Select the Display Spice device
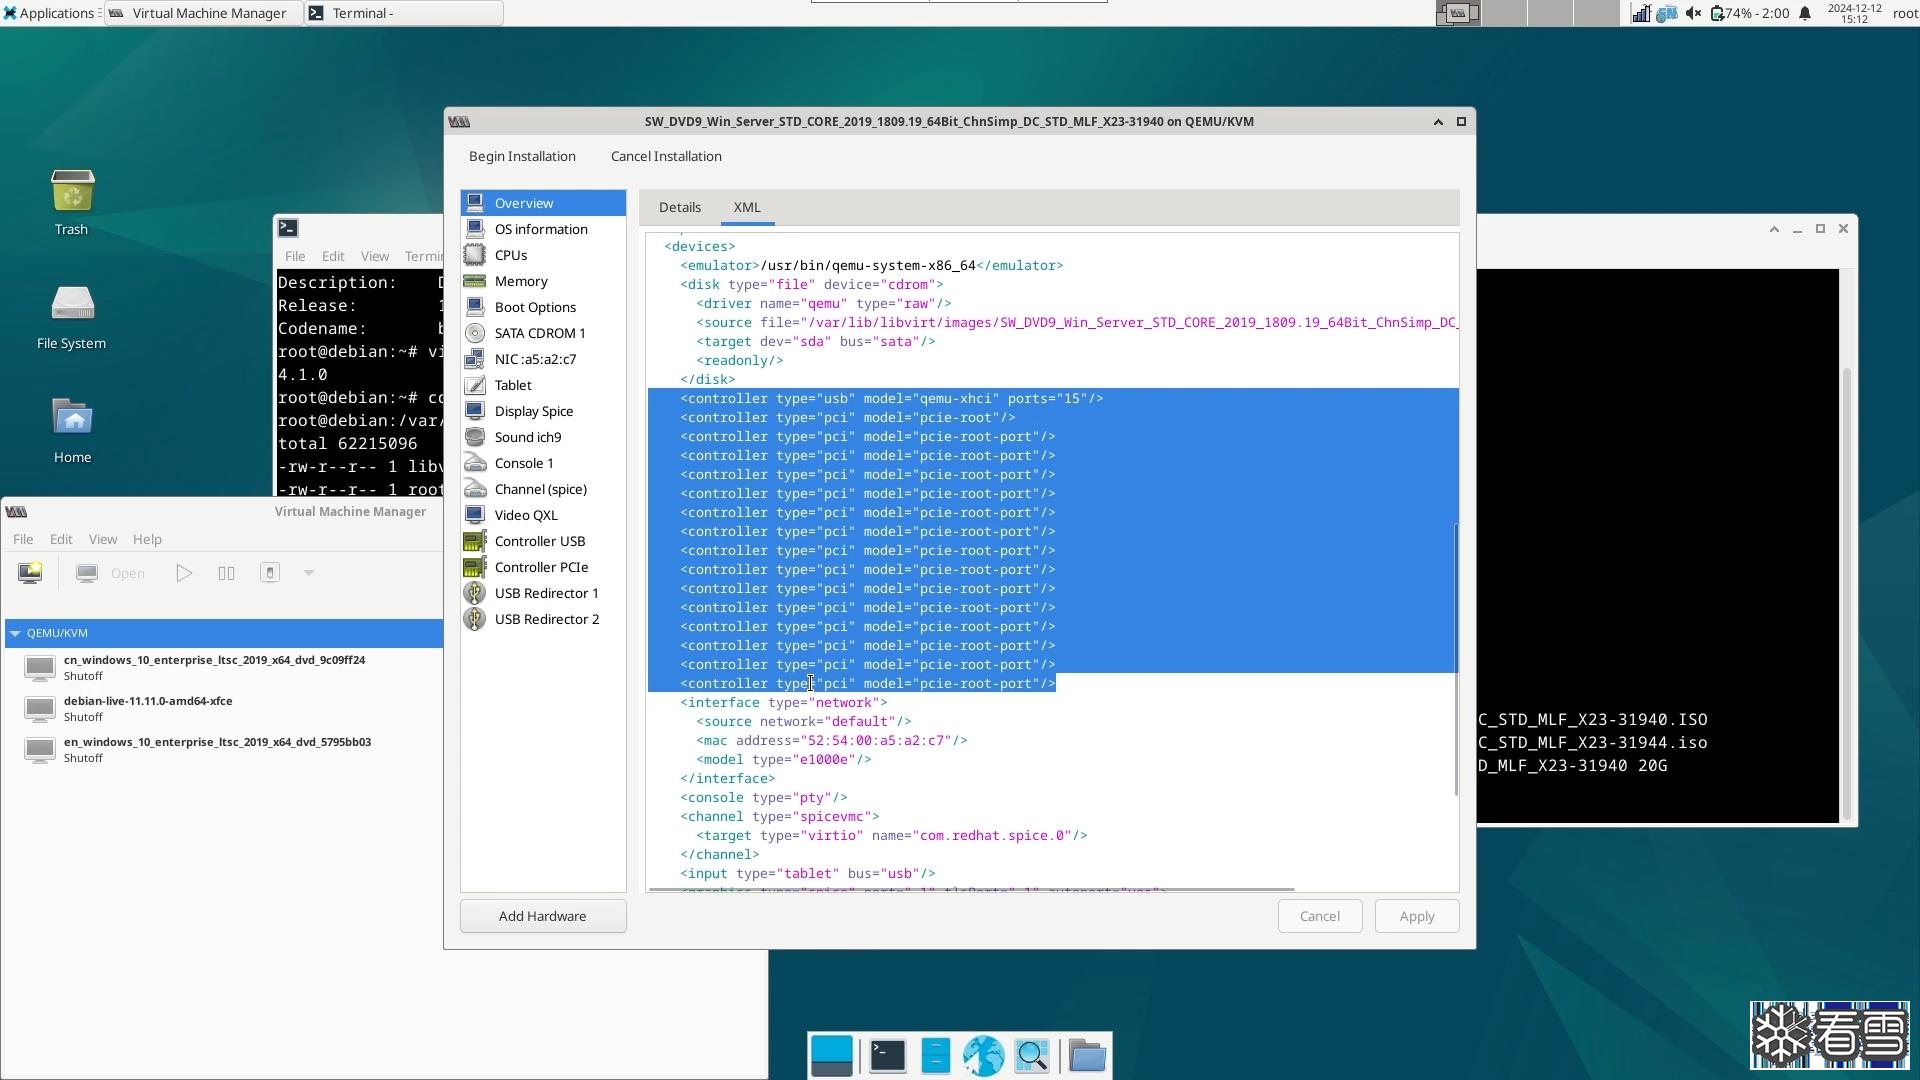This screenshot has width=1920, height=1080. (x=533, y=411)
